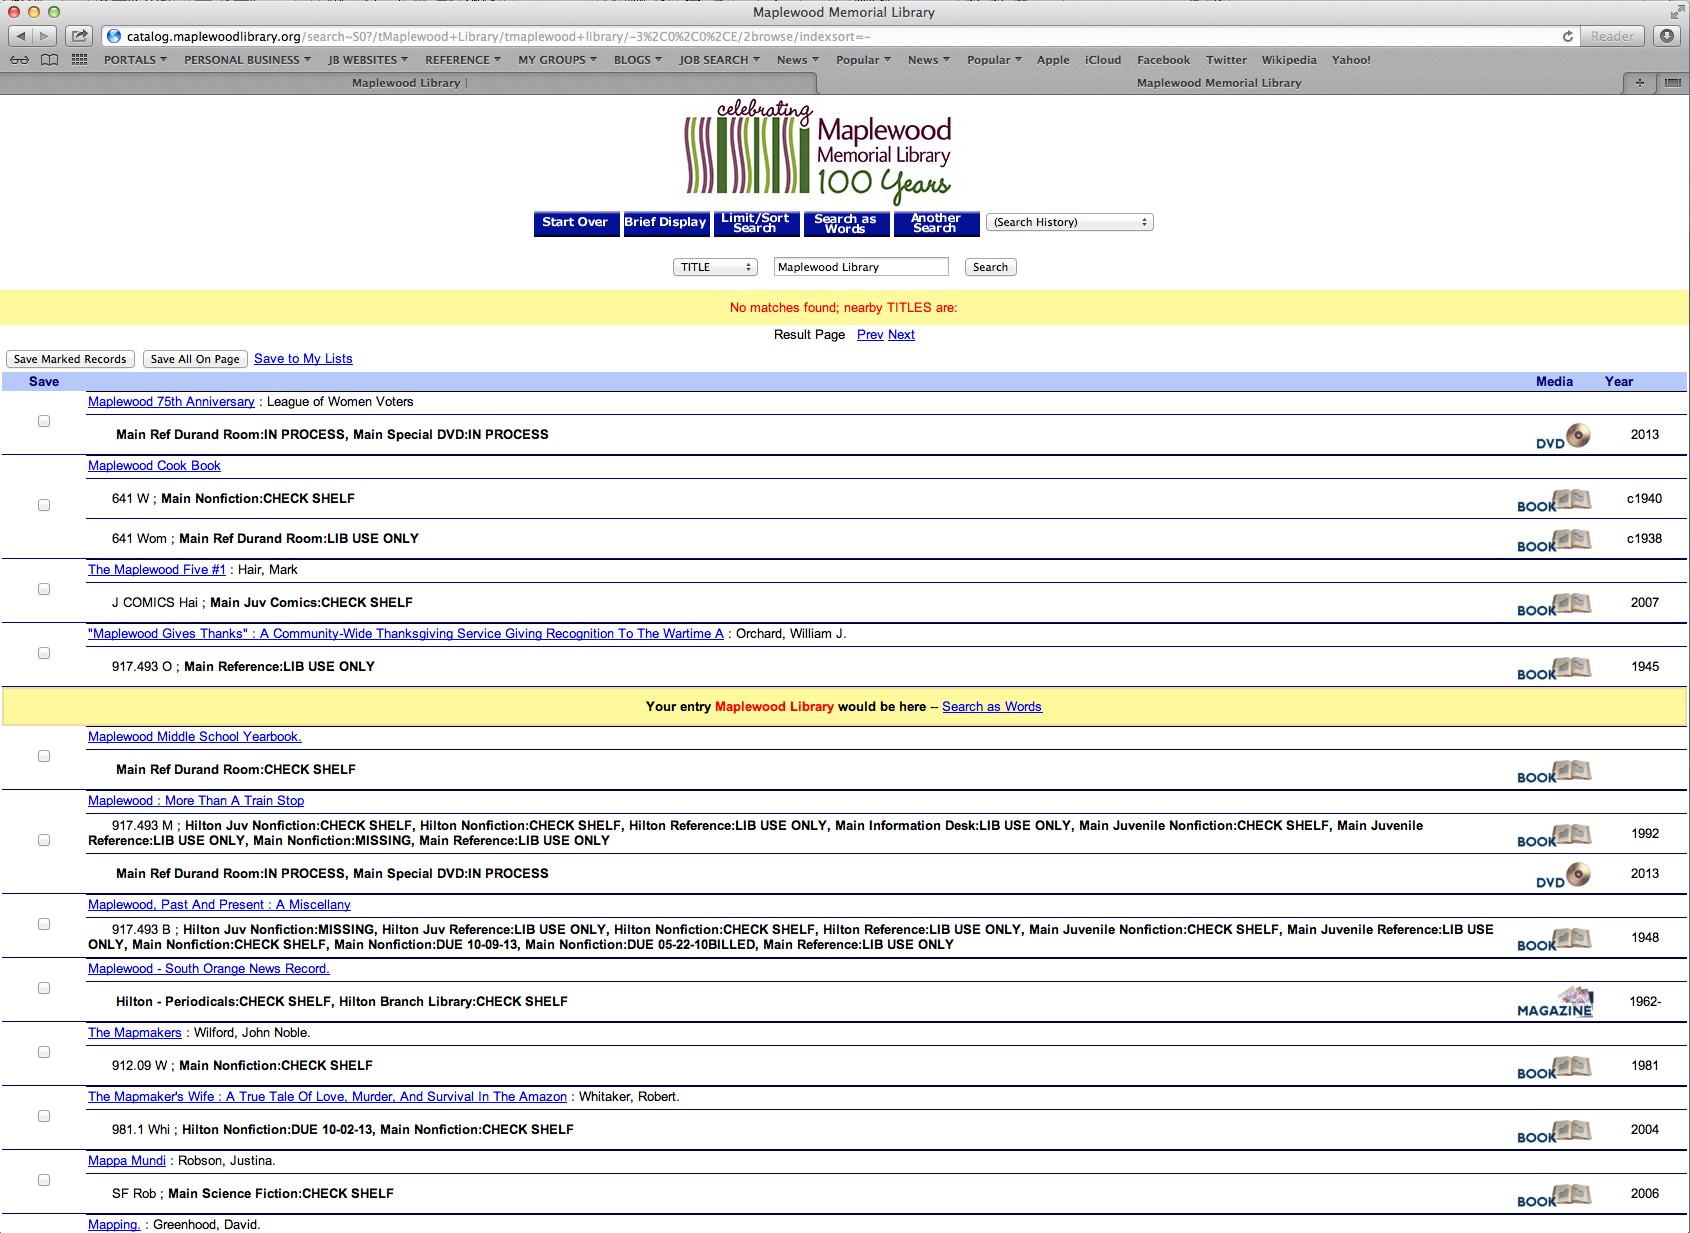Open Top Sites grid icon

pos(79,60)
